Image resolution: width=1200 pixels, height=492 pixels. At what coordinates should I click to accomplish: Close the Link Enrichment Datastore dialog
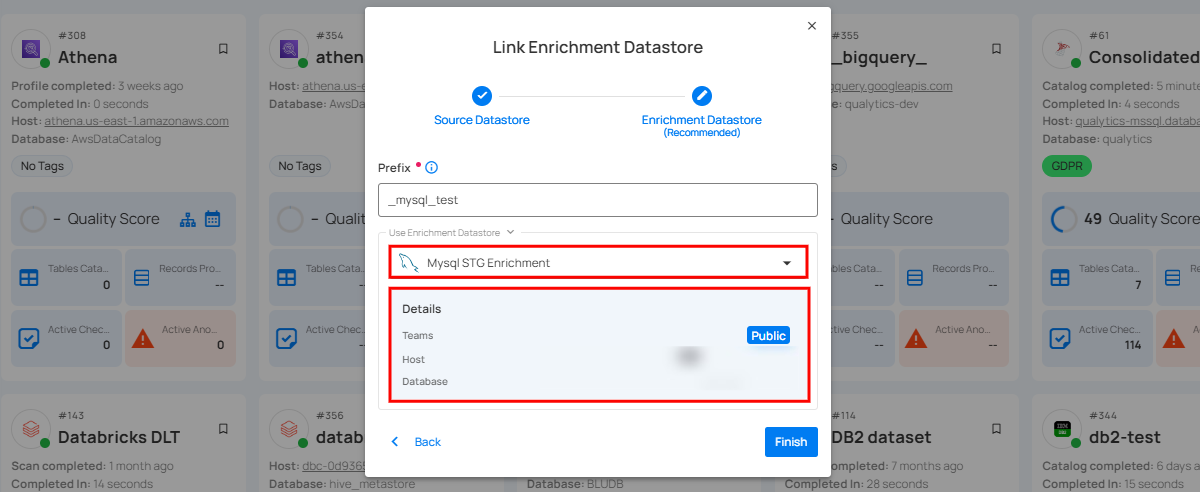pos(812,26)
